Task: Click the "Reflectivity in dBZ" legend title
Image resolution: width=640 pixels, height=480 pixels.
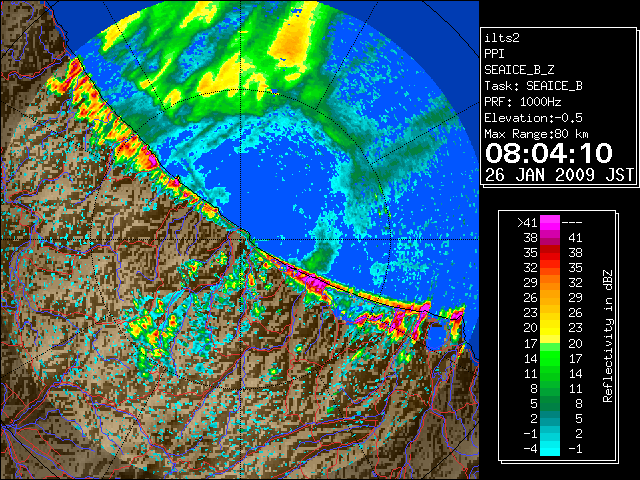Action: 608,336
